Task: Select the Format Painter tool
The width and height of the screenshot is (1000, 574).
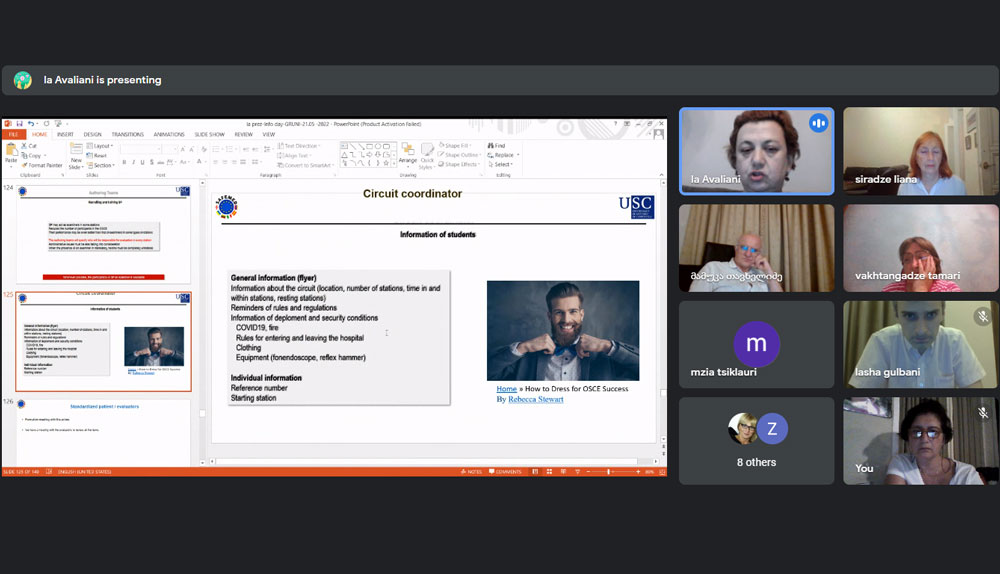Action: click(43, 165)
